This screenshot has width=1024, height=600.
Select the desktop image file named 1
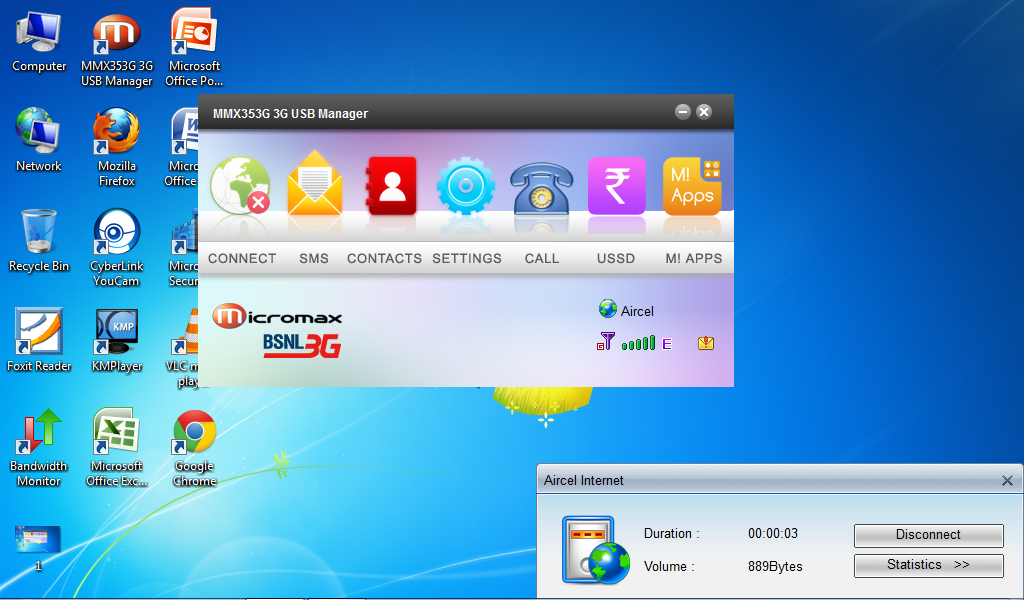click(x=38, y=548)
